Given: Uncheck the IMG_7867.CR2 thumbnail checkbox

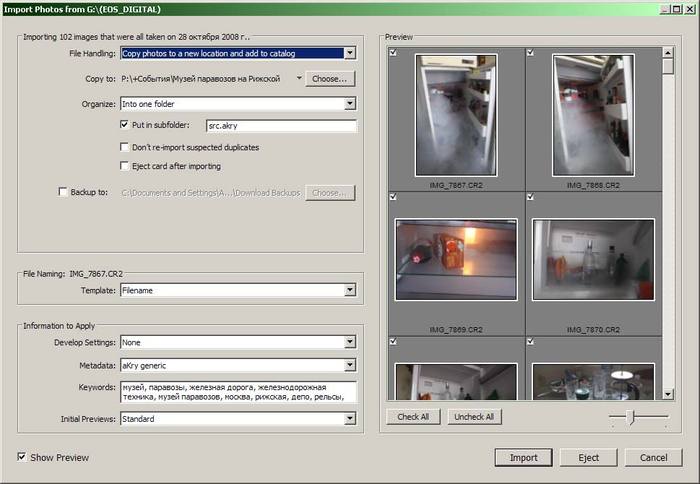Looking at the screenshot, I should point(393,52).
